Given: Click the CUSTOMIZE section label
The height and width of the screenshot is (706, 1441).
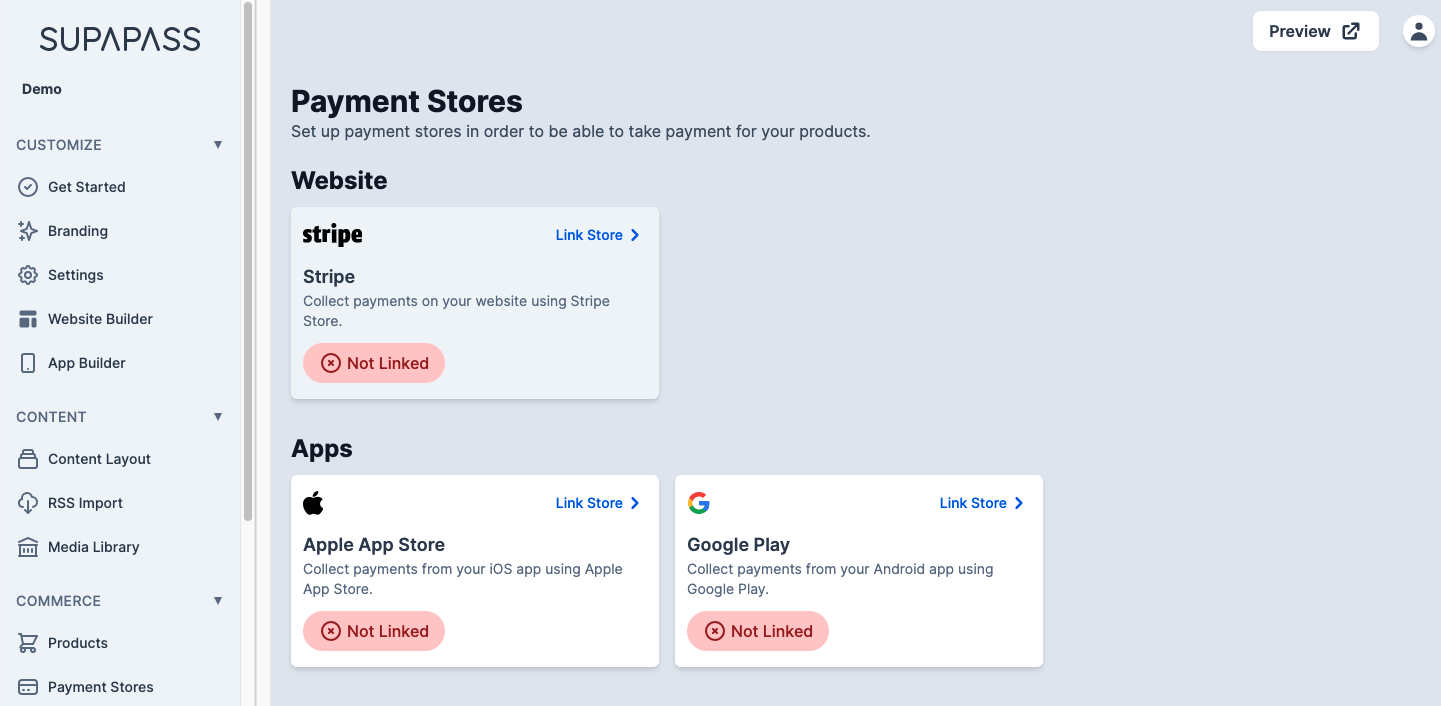Looking at the screenshot, I should 59,145.
